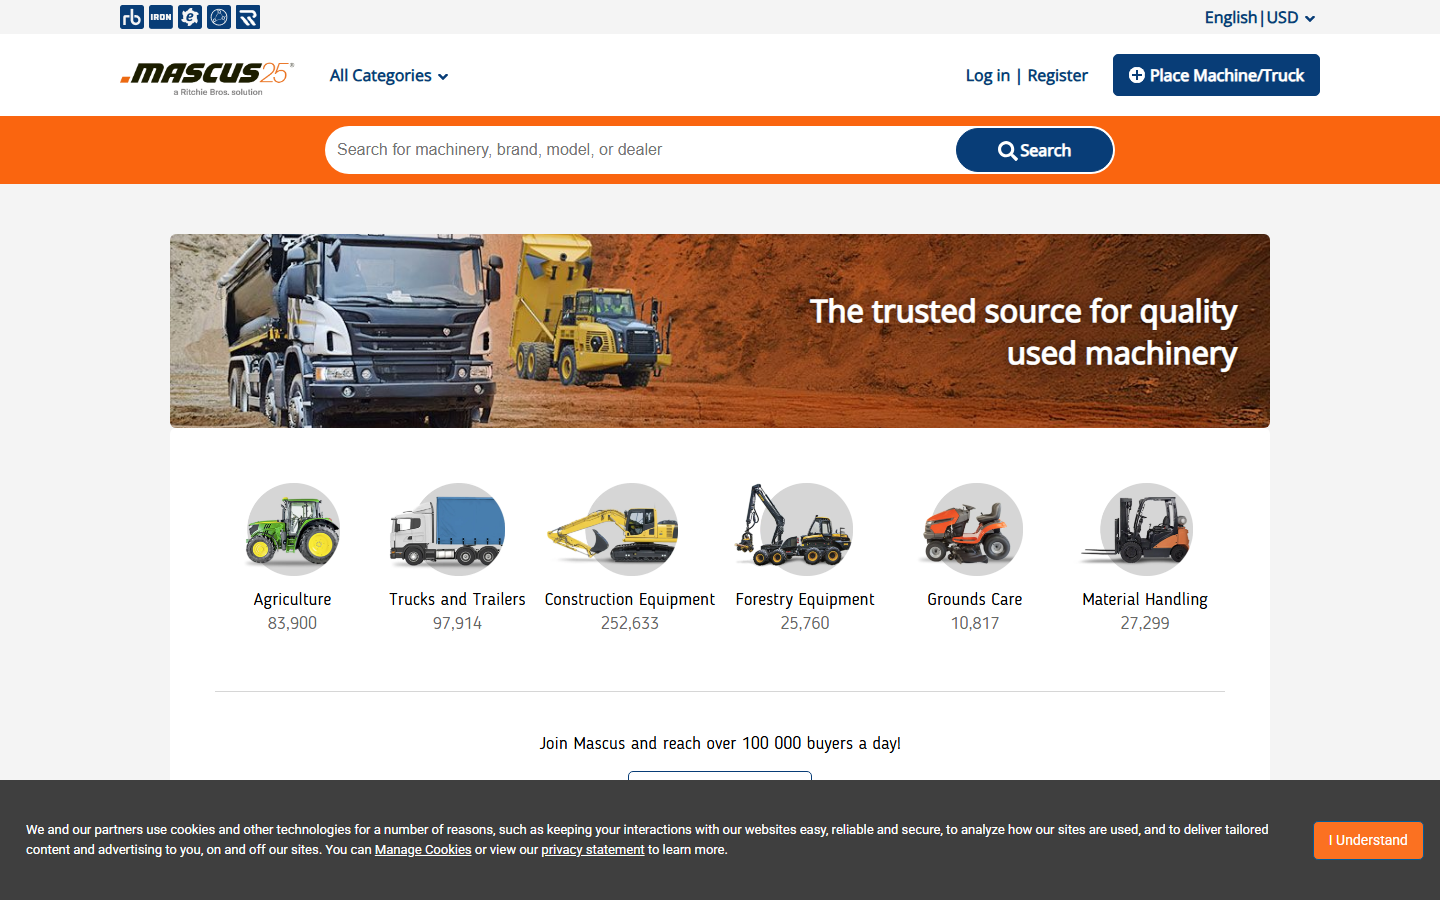Focus the machinery search input field
The width and height of the screenshot is (1440, 900).
click(x=640, y=150)
